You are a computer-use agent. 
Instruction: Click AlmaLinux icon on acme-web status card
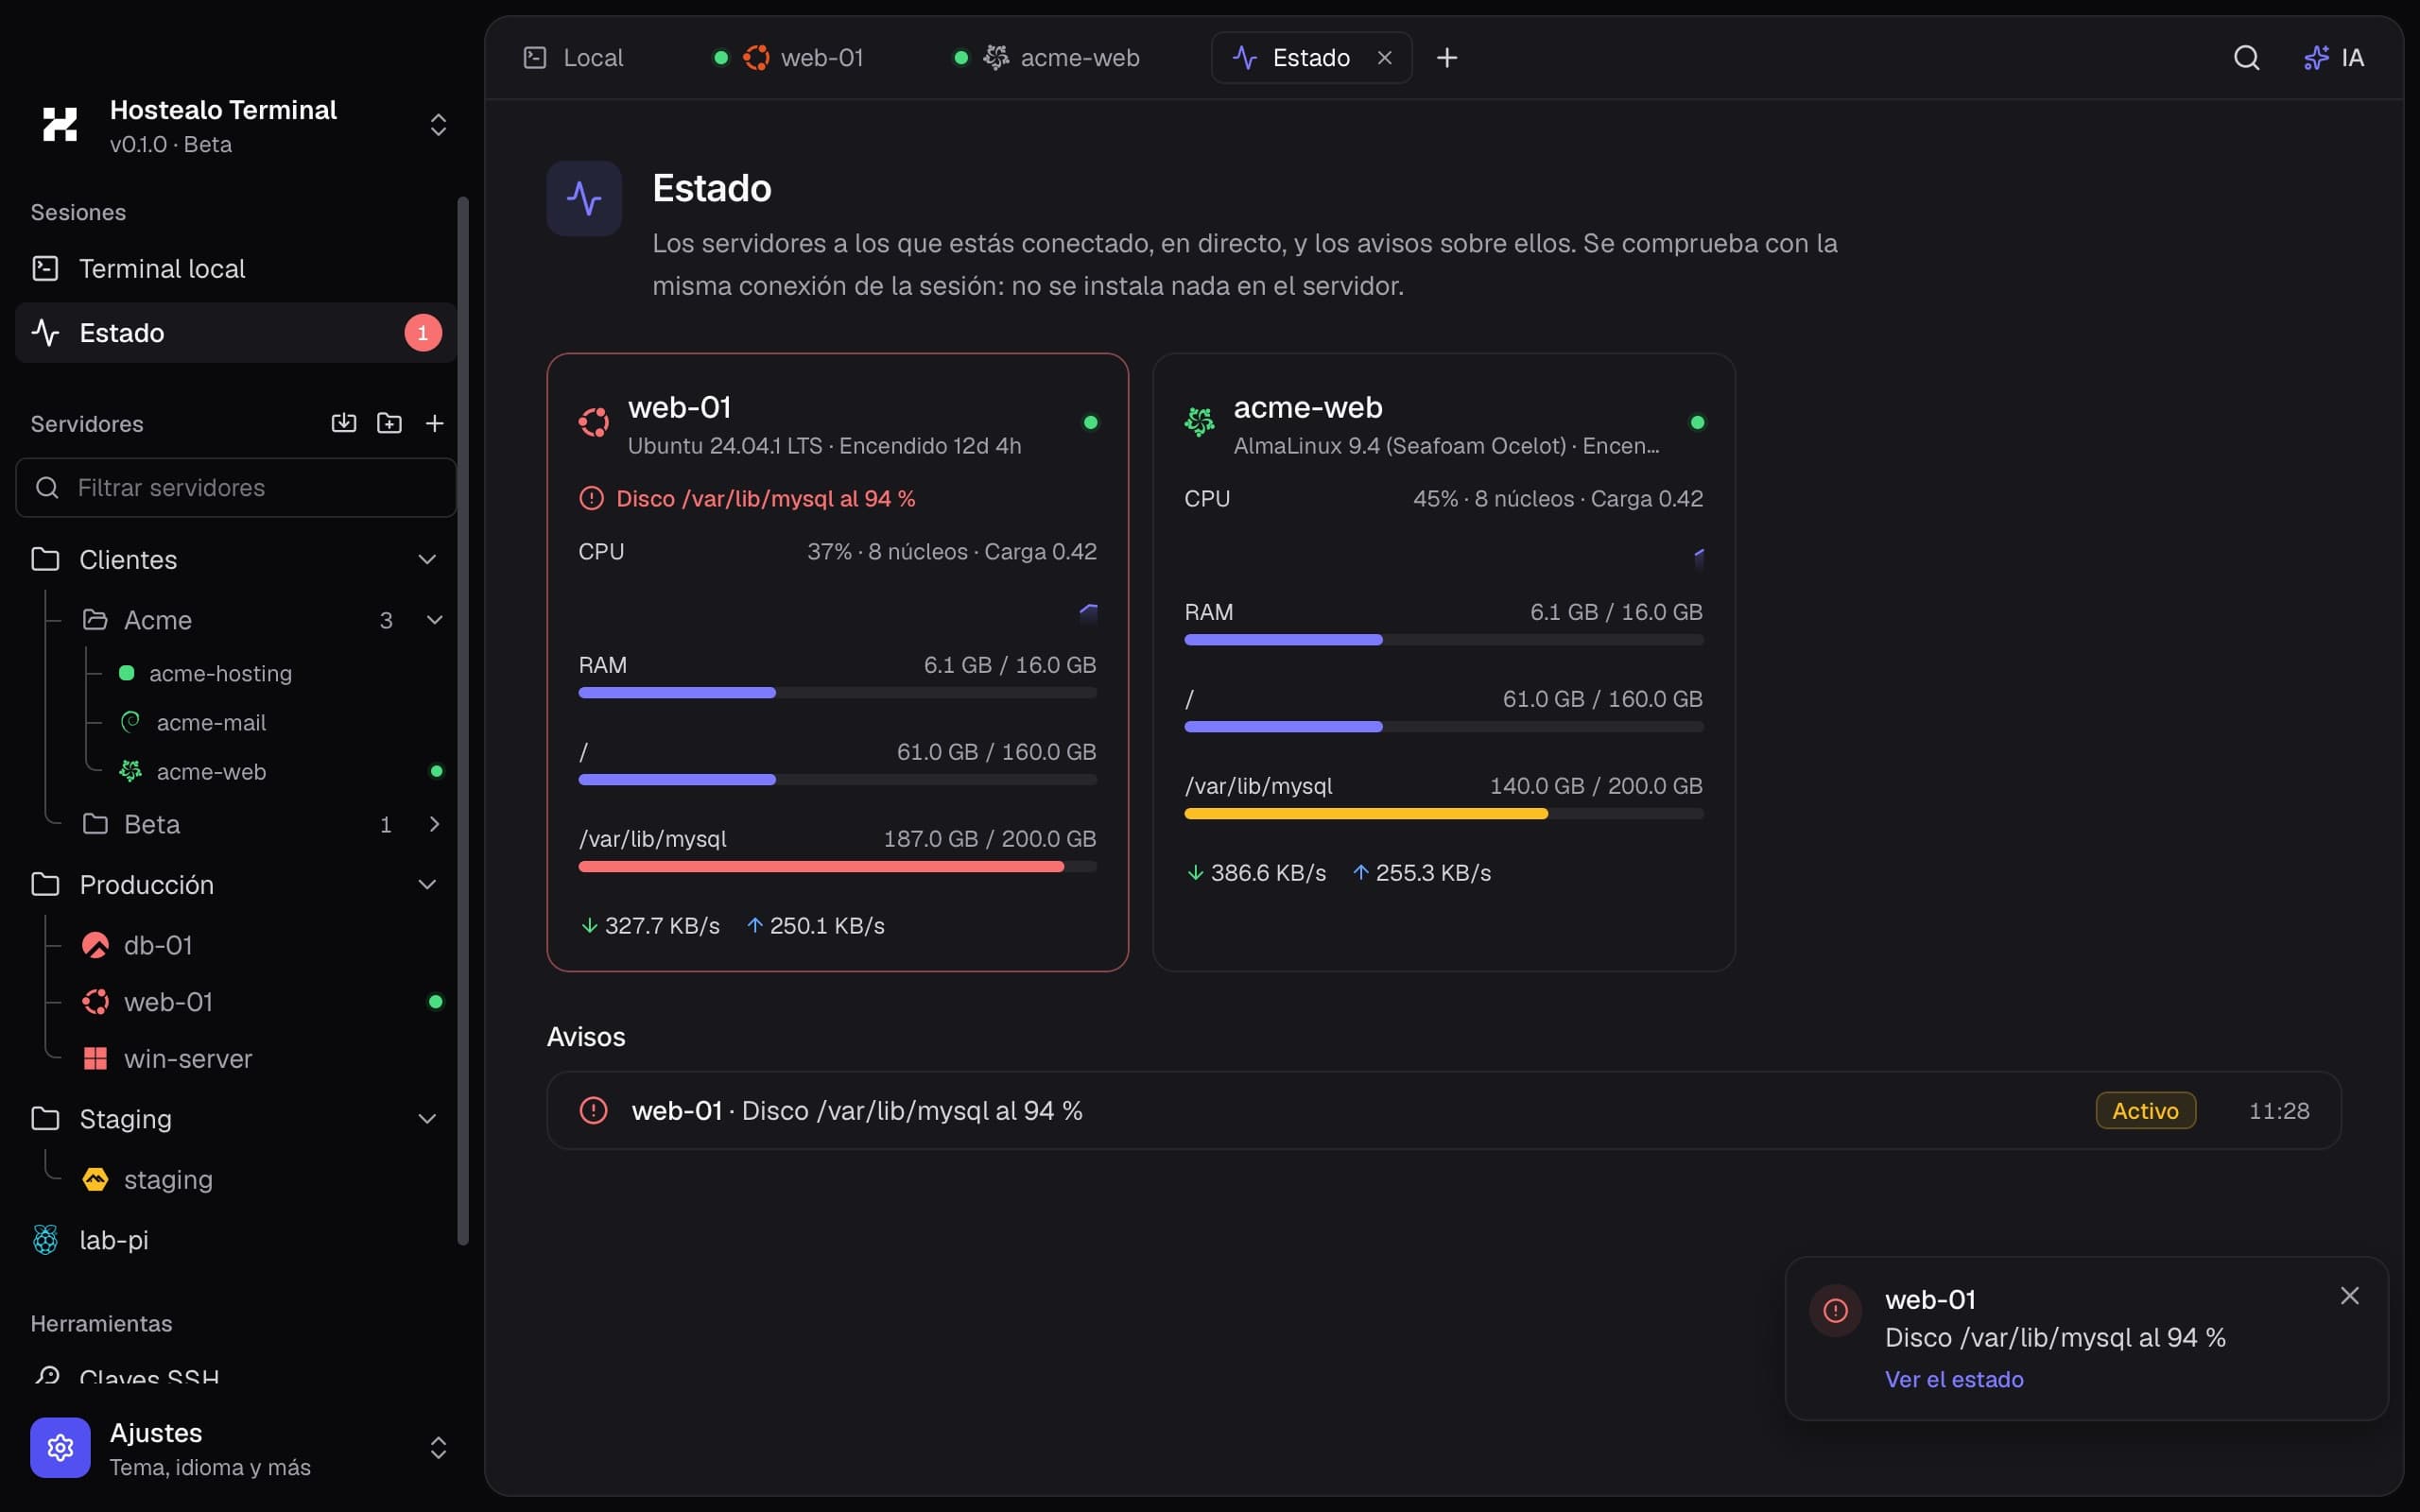click(1199, 422)
